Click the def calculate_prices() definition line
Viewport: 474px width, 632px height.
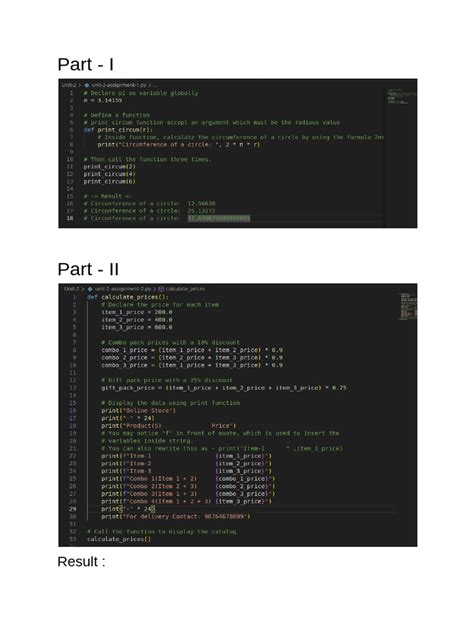point(128,297)
